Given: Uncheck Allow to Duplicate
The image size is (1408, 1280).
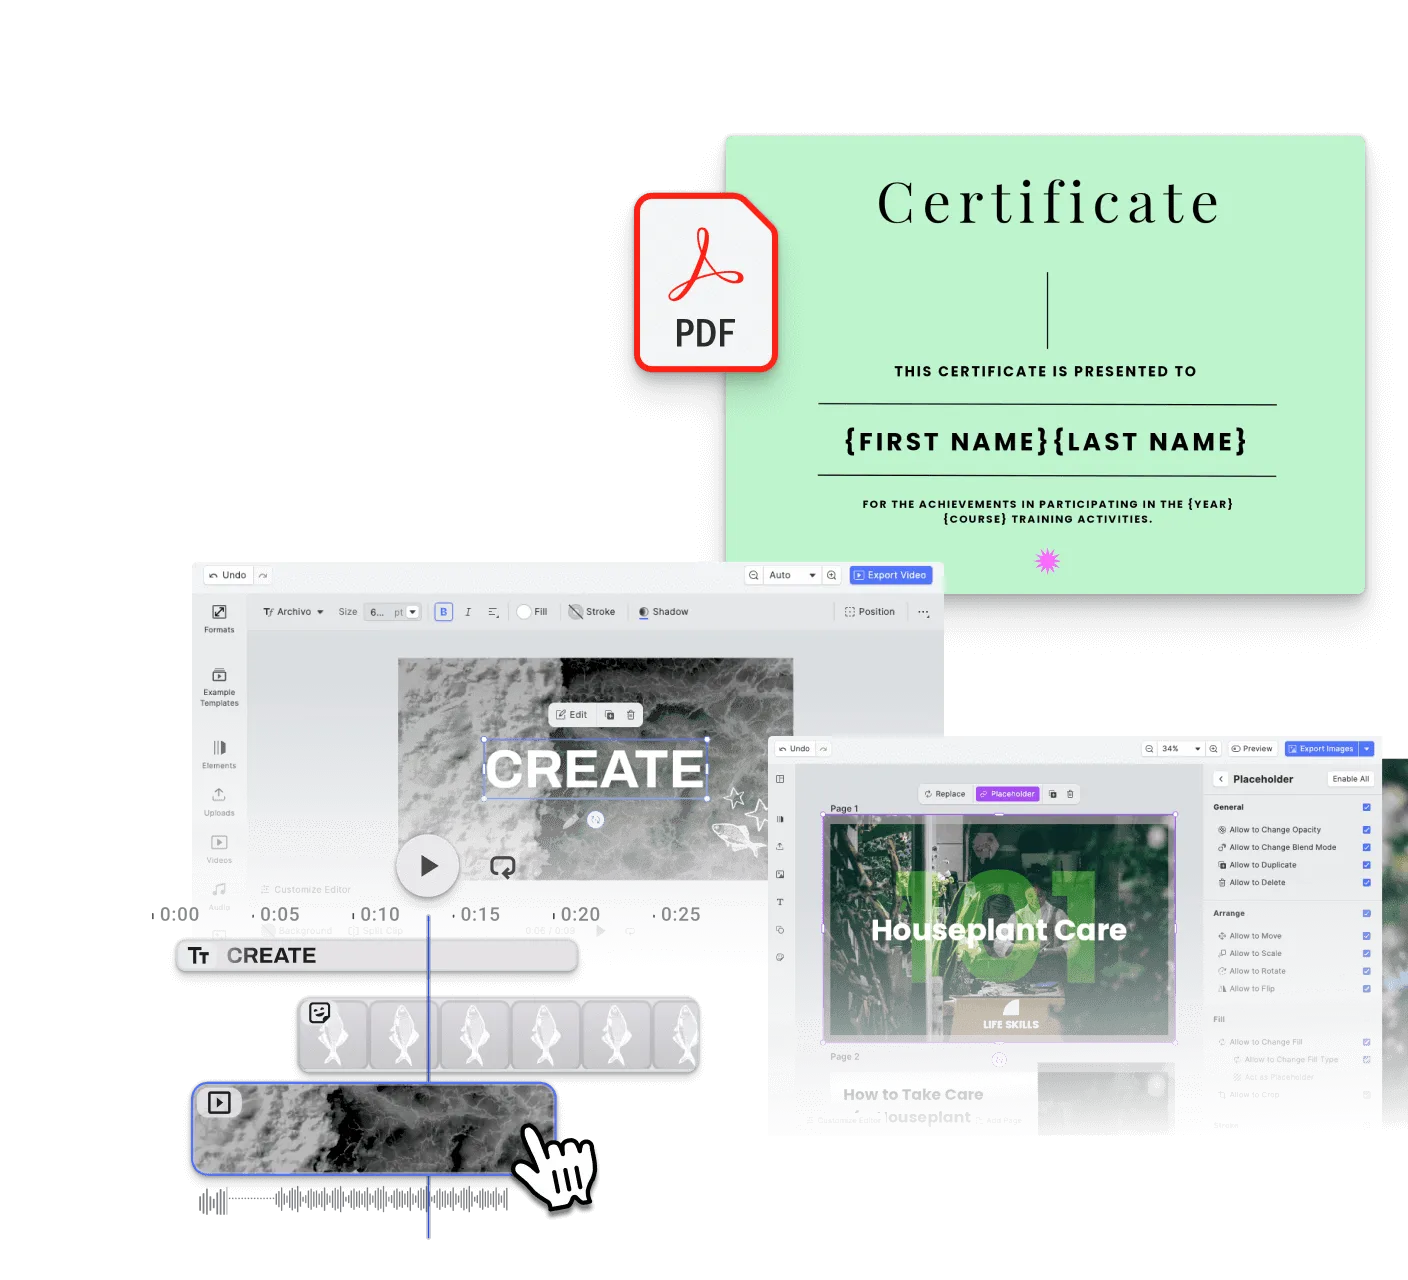Looking at the screenshot, I should (1366, 865).
